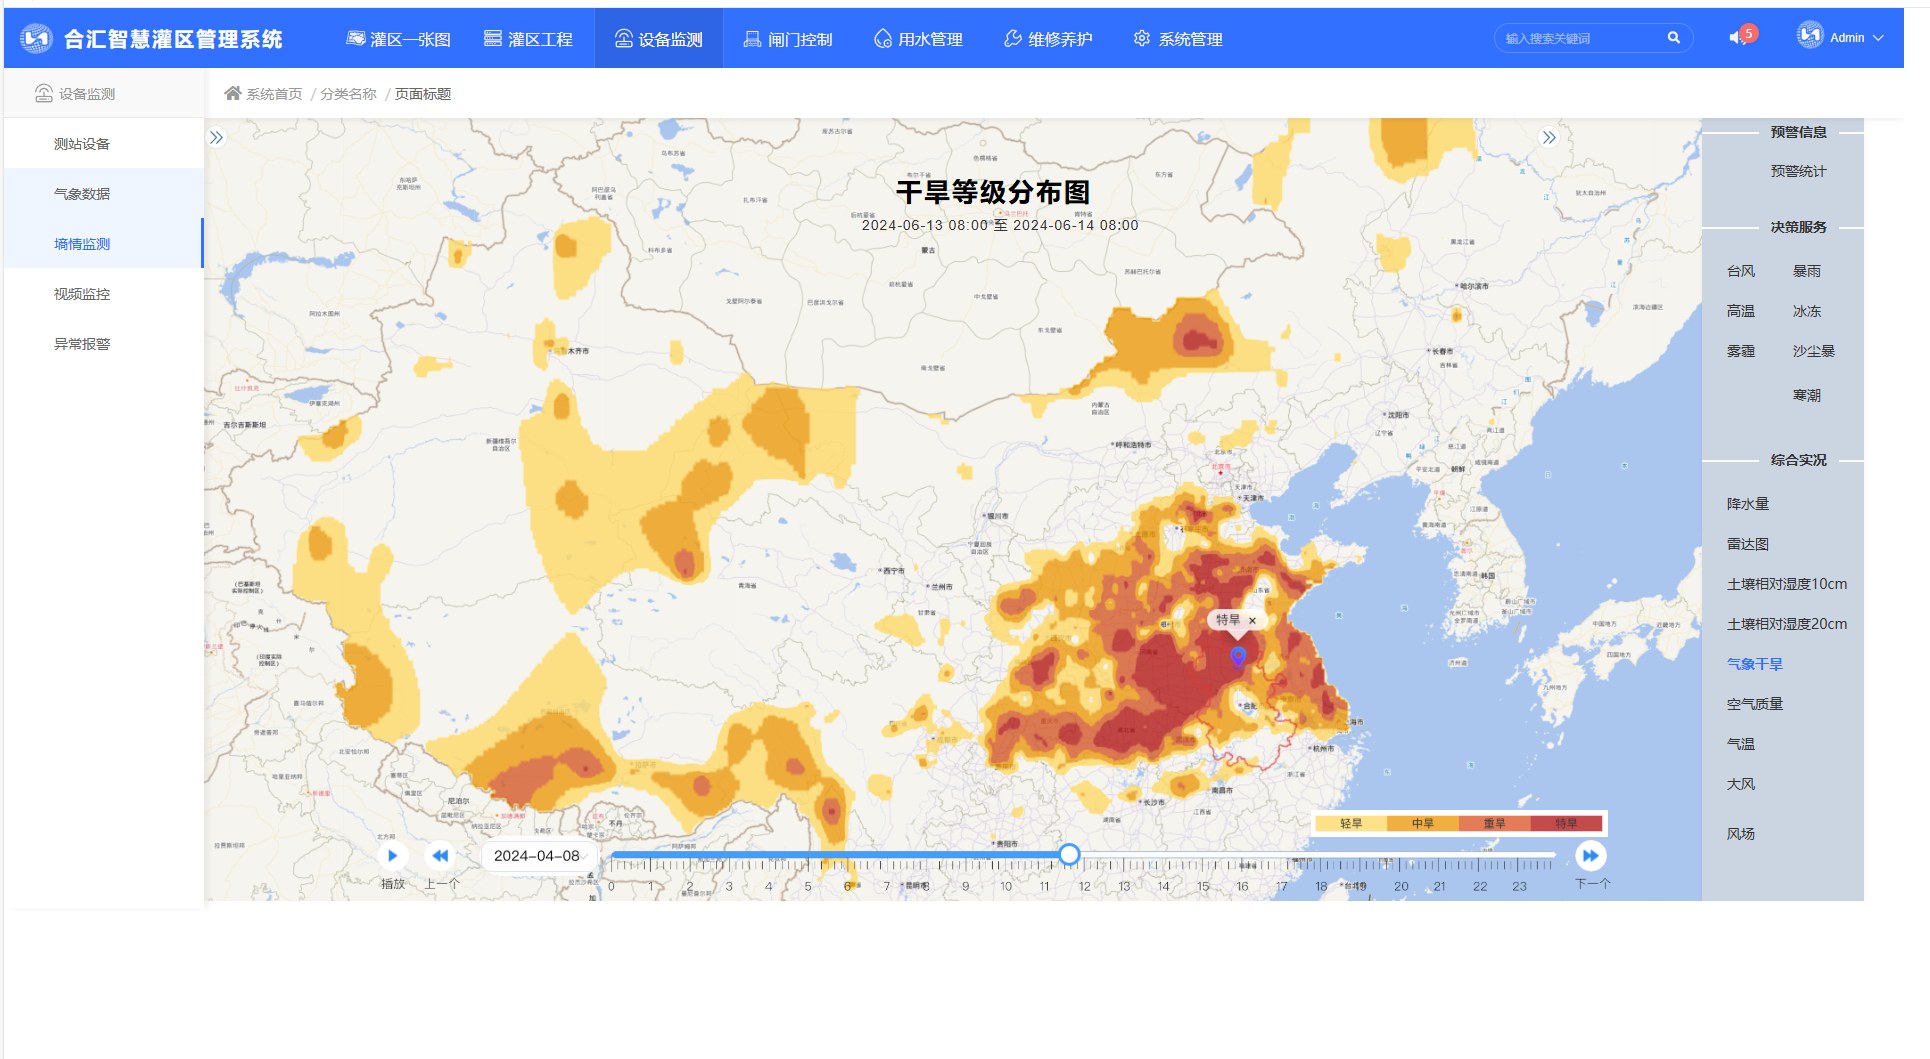Open the notification speaker icon

tap(1738, 38)
